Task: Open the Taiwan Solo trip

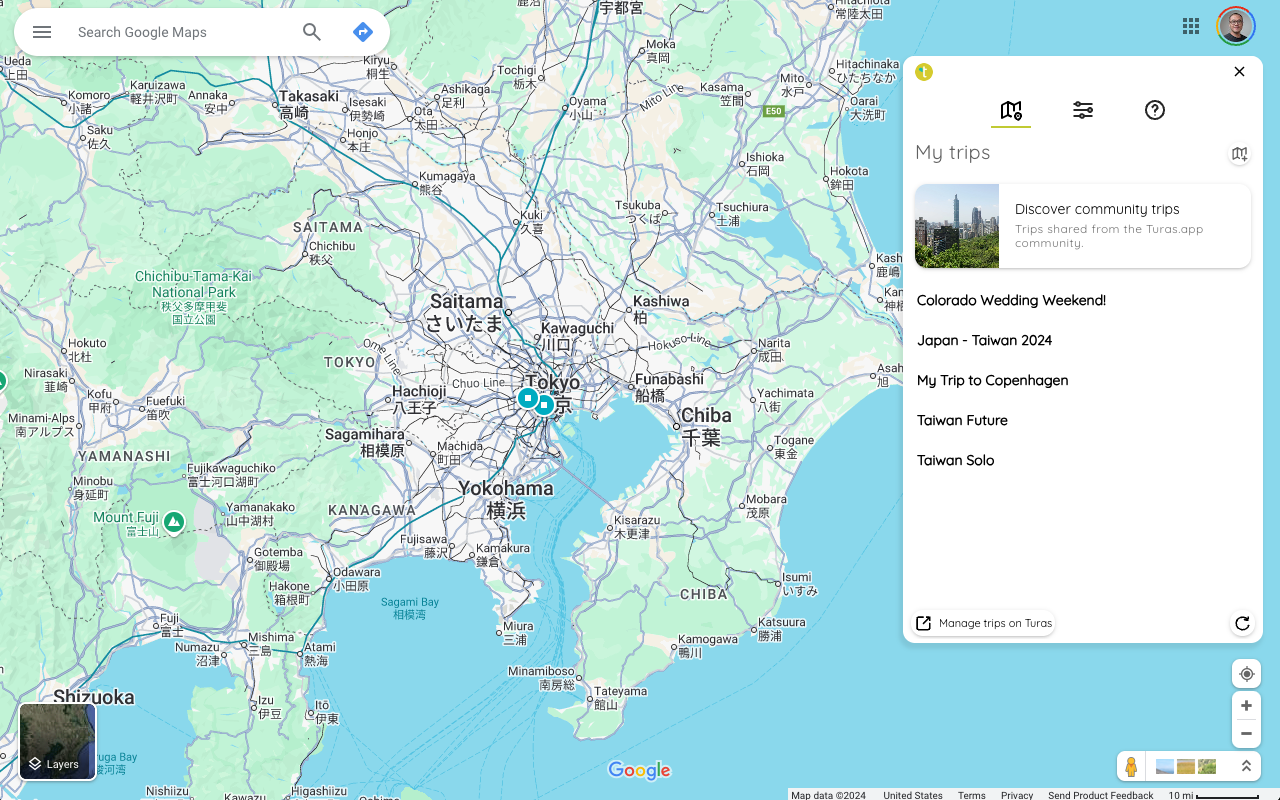Action: click(x=955, y=460)
